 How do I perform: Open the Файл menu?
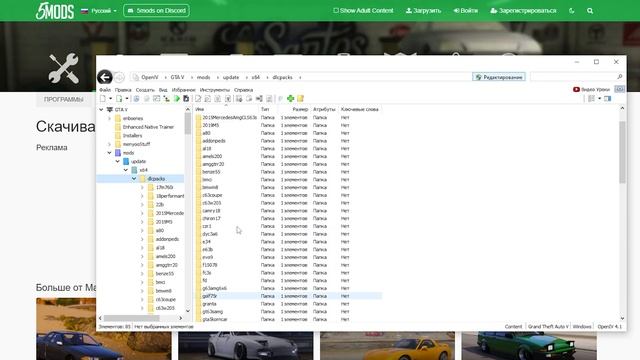point(105,90)
